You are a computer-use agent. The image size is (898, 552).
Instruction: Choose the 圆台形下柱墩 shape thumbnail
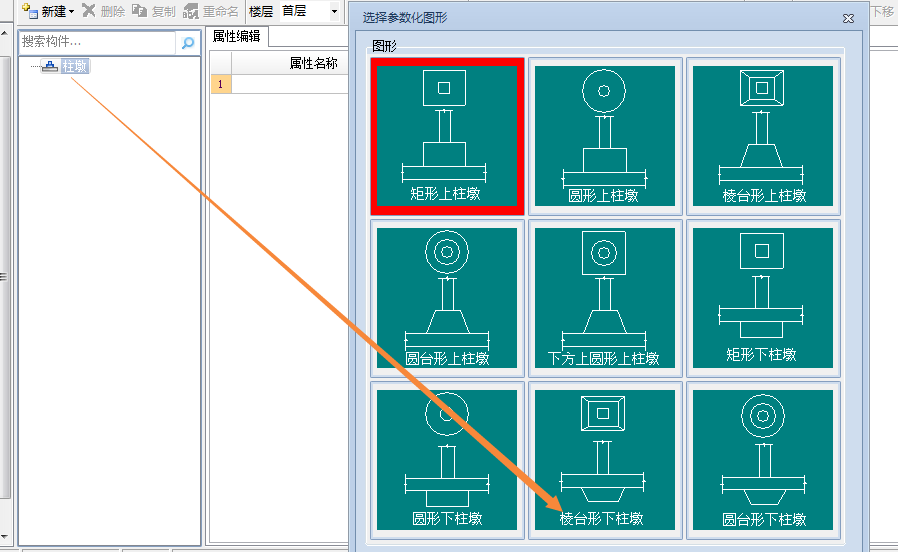[763, 460]
